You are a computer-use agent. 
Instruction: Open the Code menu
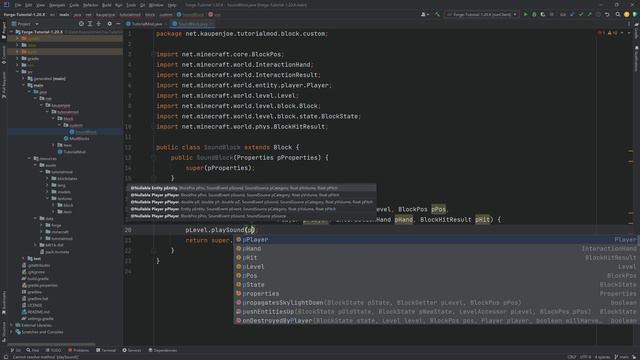click(x=74, y=5)
